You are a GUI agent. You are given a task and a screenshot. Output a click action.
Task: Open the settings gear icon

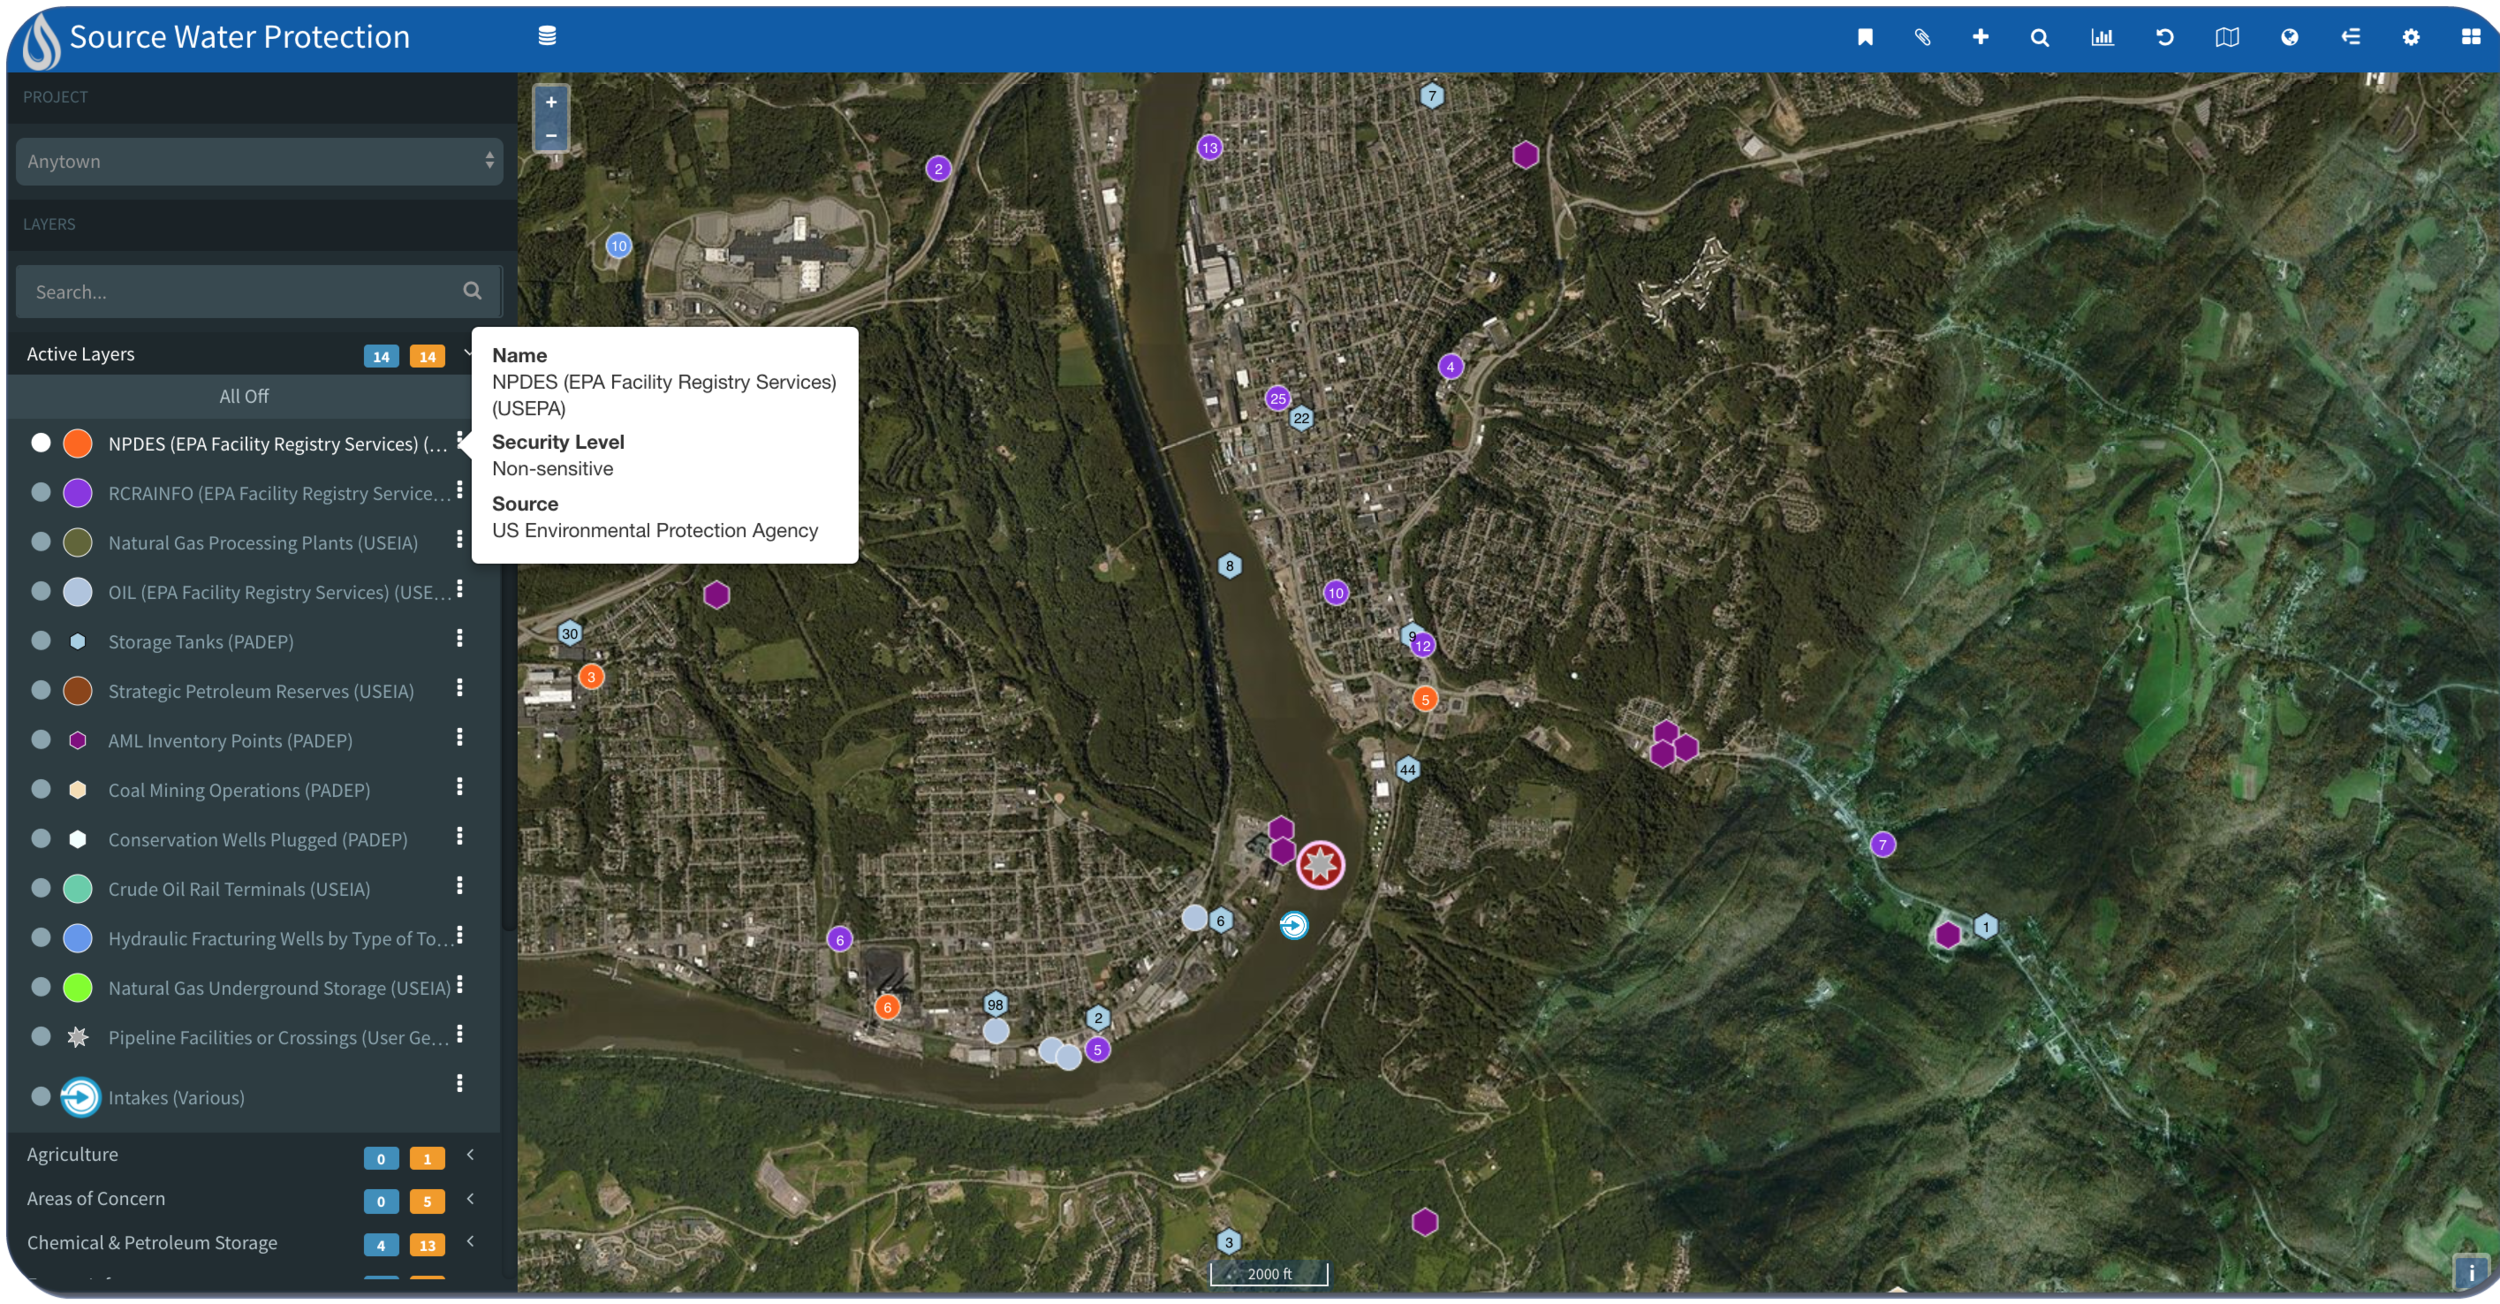(2411, 37)
